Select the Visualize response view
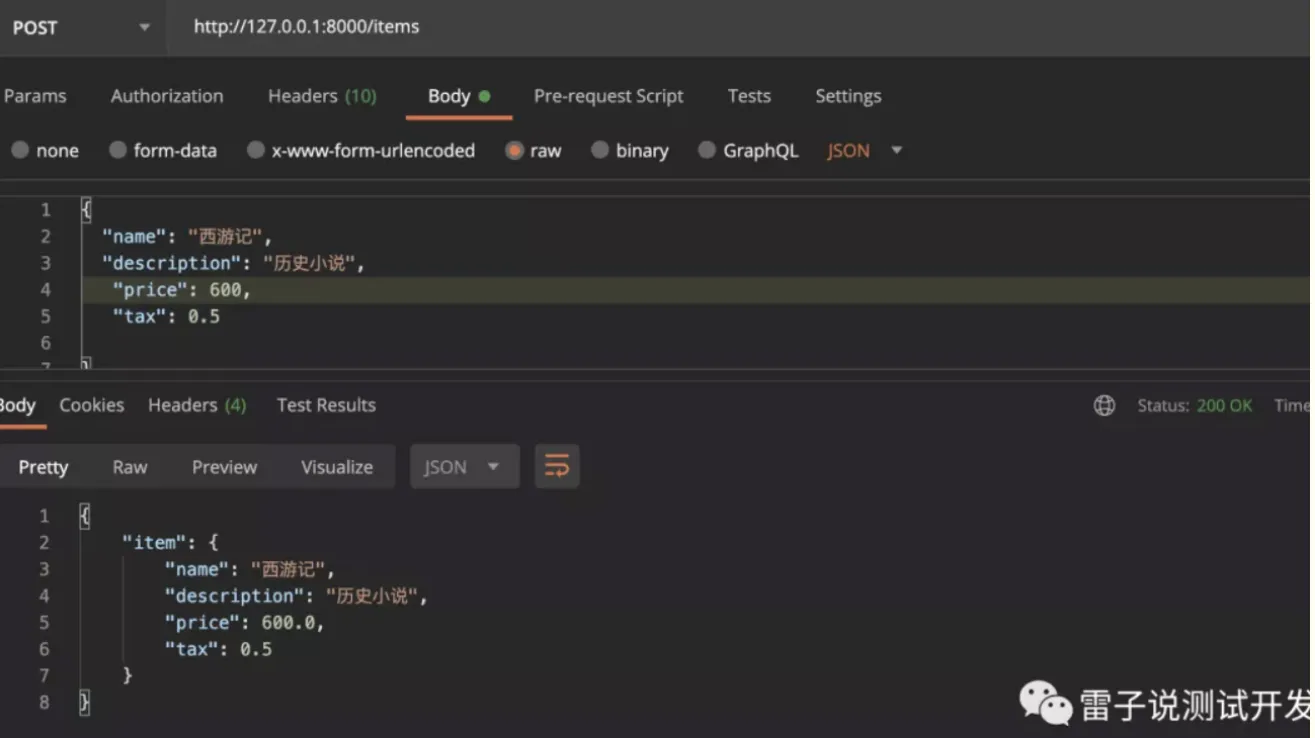The image size is (1315, 738). (337, 467)
